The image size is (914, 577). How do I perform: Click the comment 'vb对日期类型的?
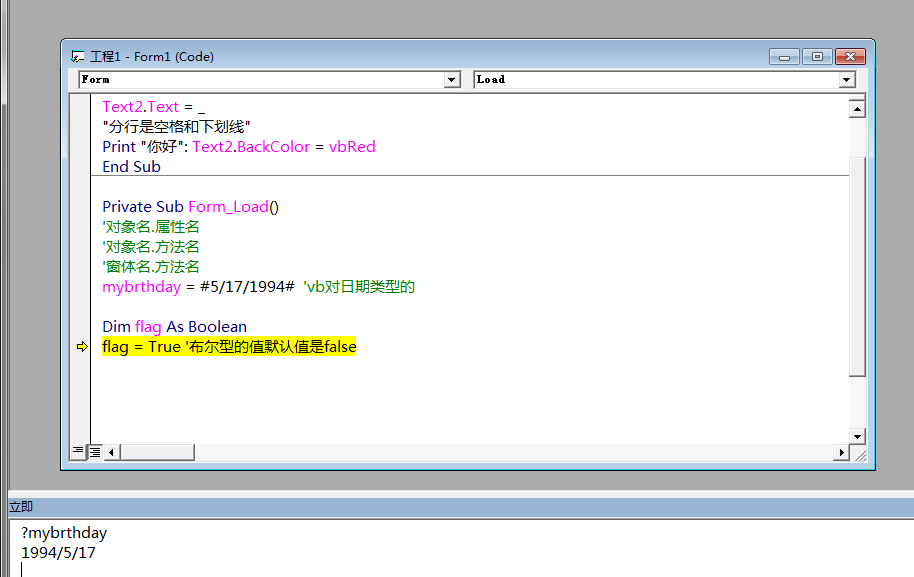point(359,287)
